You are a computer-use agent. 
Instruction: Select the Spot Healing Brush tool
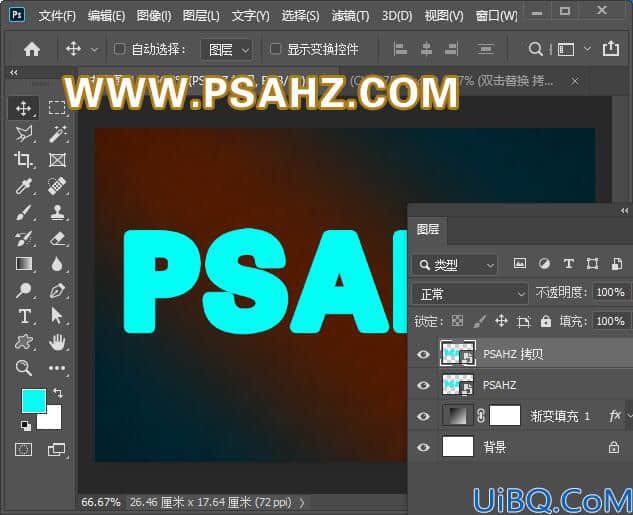click(x=57, y=186)
